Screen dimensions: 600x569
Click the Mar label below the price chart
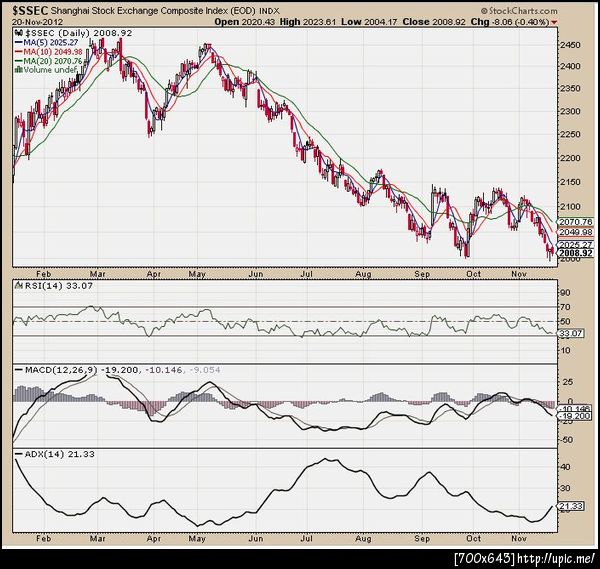tap(98, 274)
